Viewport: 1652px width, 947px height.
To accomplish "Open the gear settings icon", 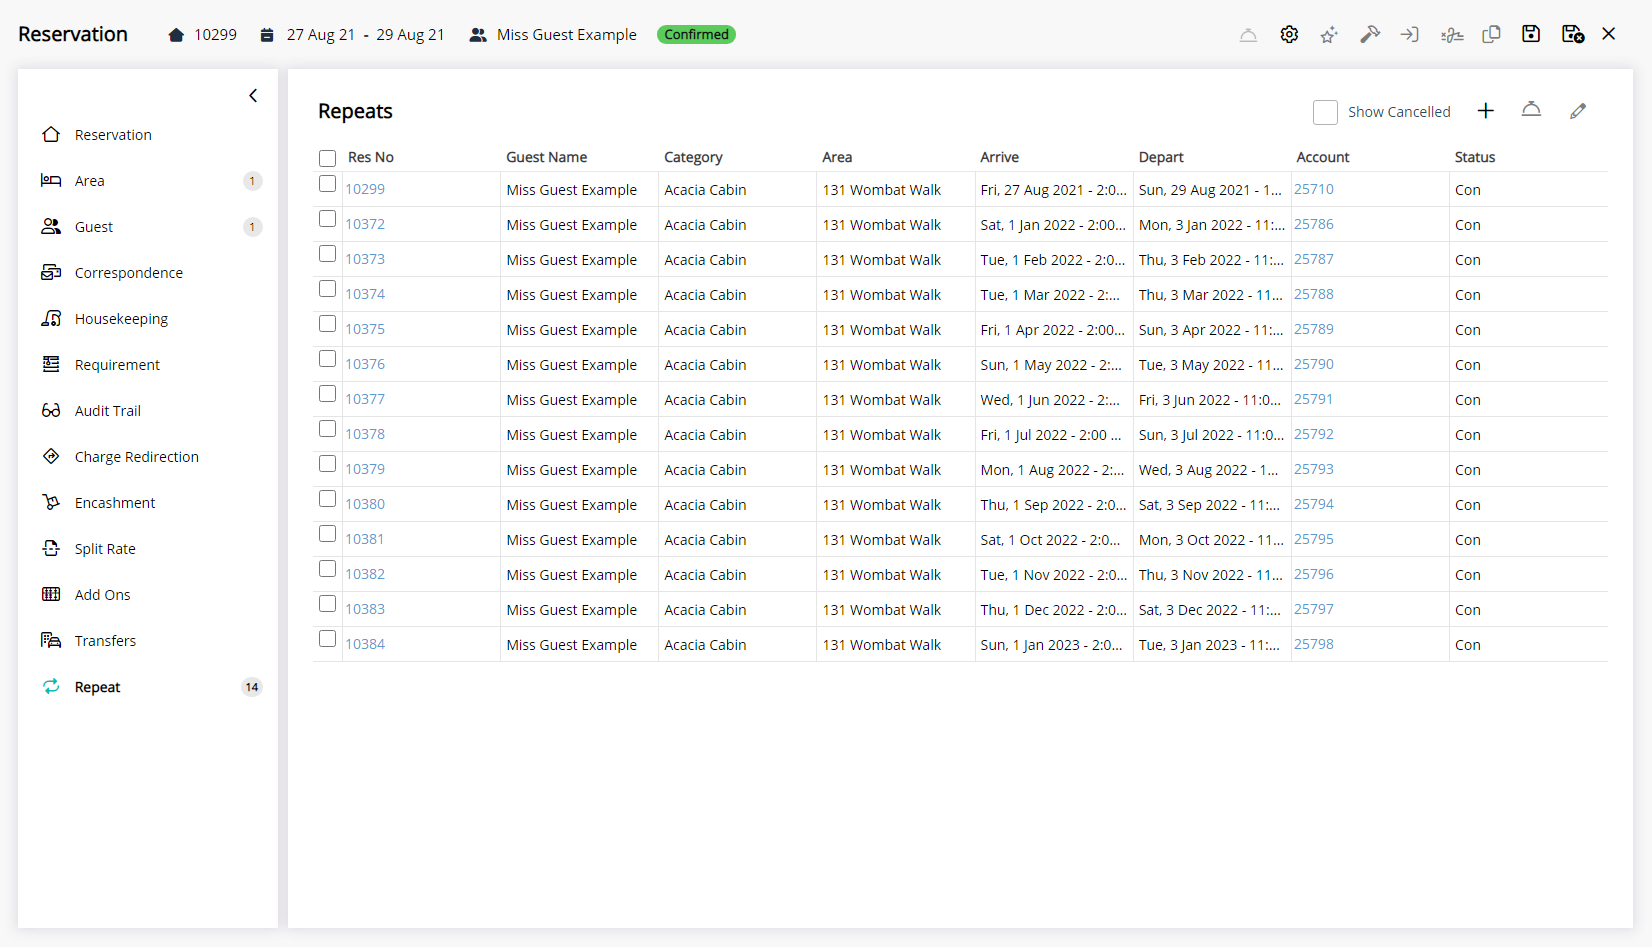I will (x=1289, y=35).
